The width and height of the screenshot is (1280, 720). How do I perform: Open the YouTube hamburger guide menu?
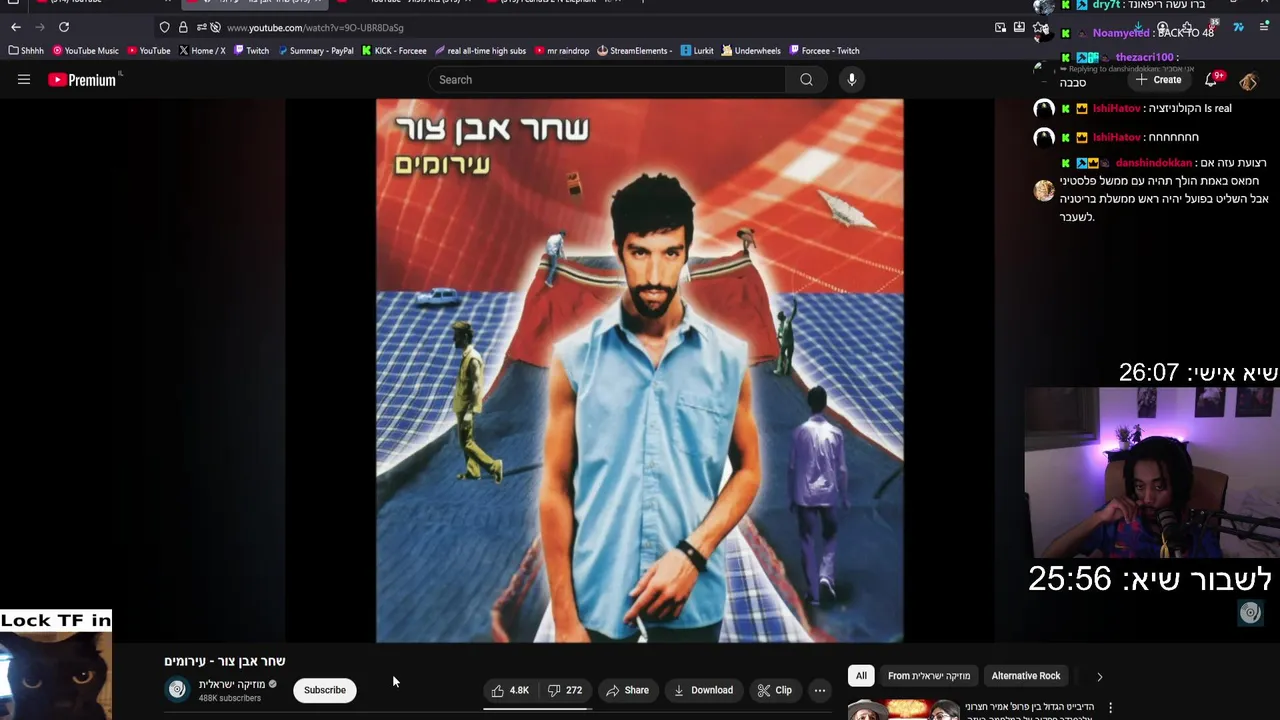[x=24, y=80]
